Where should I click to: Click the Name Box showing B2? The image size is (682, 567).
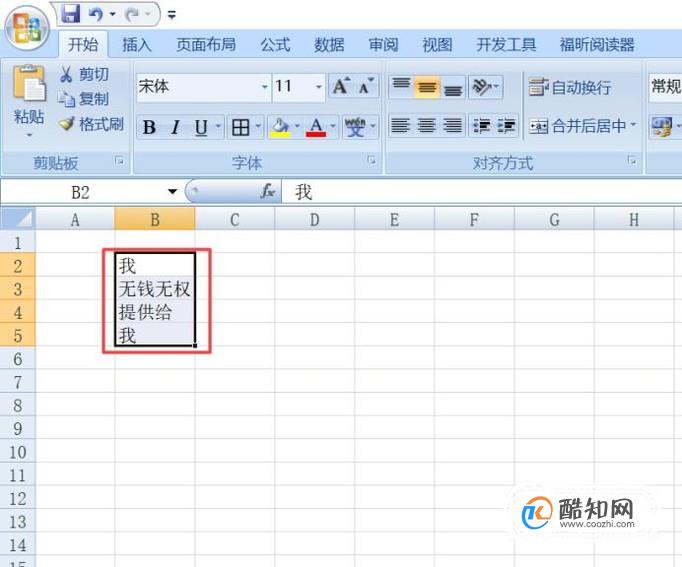[80, 192]
